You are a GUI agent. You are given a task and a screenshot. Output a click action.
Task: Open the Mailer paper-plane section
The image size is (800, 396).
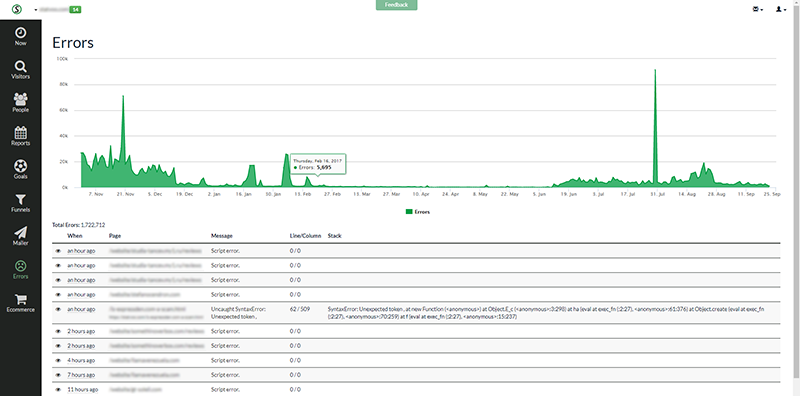(20, 236)
